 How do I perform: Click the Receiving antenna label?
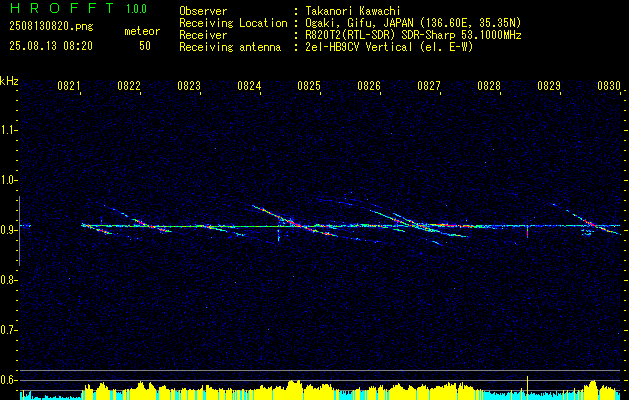click(x=230, y=47)
